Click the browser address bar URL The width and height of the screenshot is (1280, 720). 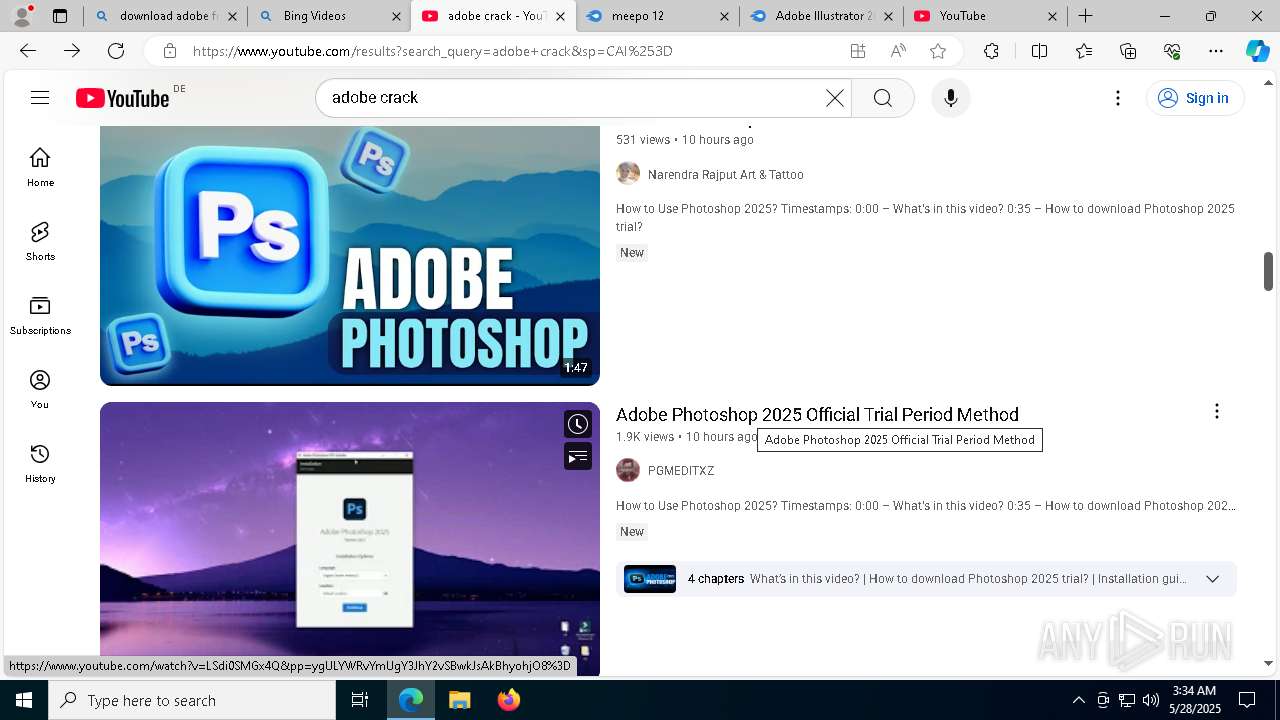[432, 51]
